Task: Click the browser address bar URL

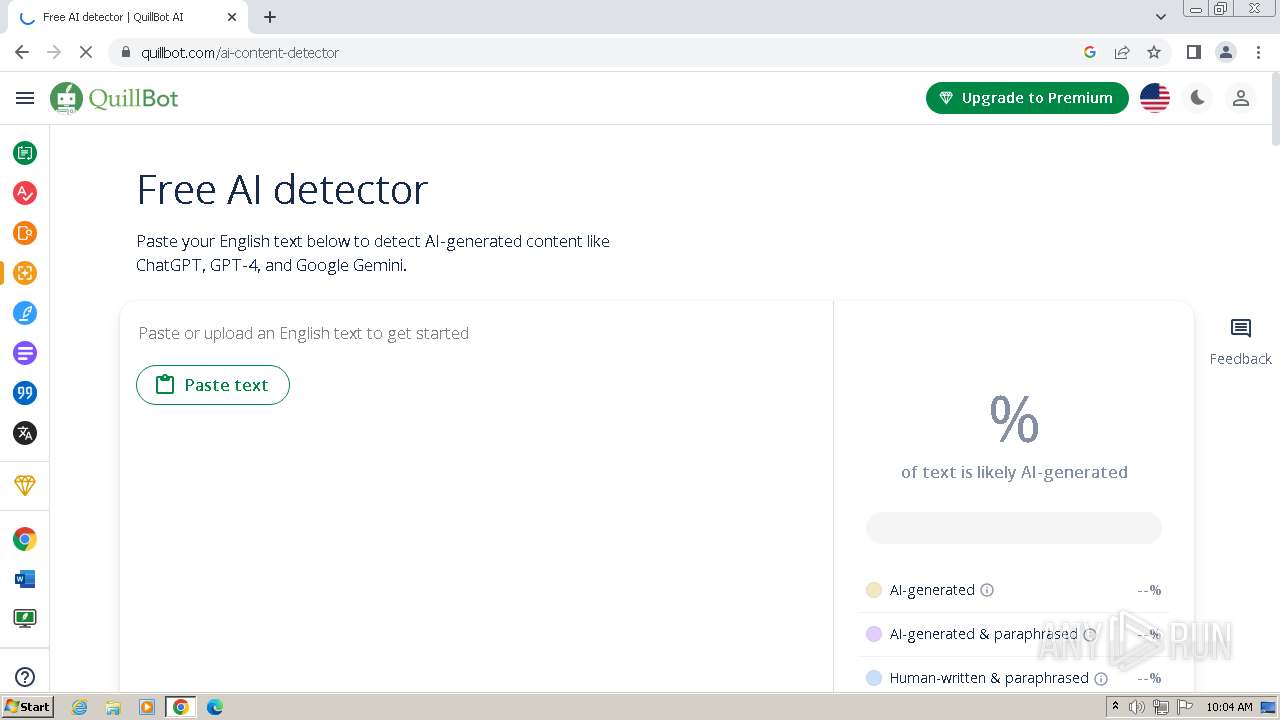Action: 240,52
